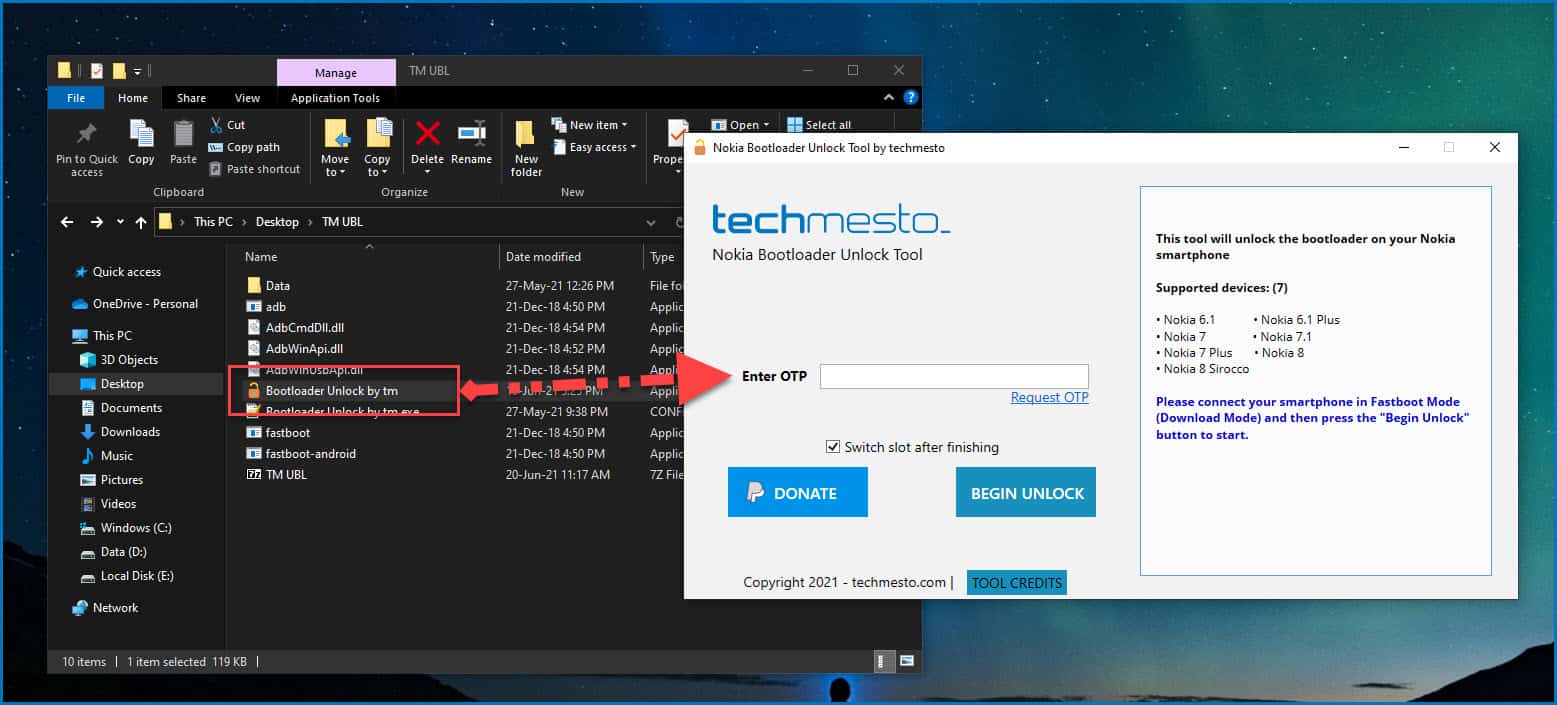Expand address bar history dropdown

click(x=651, y=222)
